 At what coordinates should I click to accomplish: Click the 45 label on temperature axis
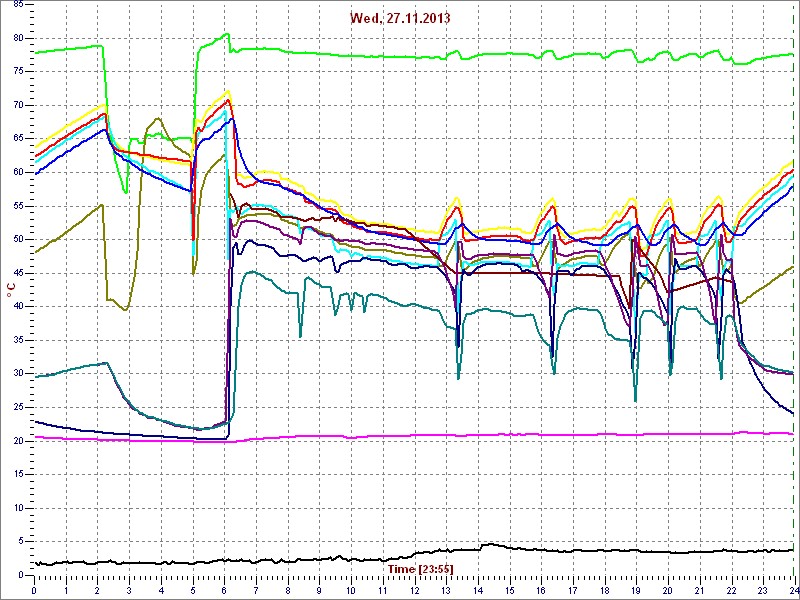pos(18,273)
